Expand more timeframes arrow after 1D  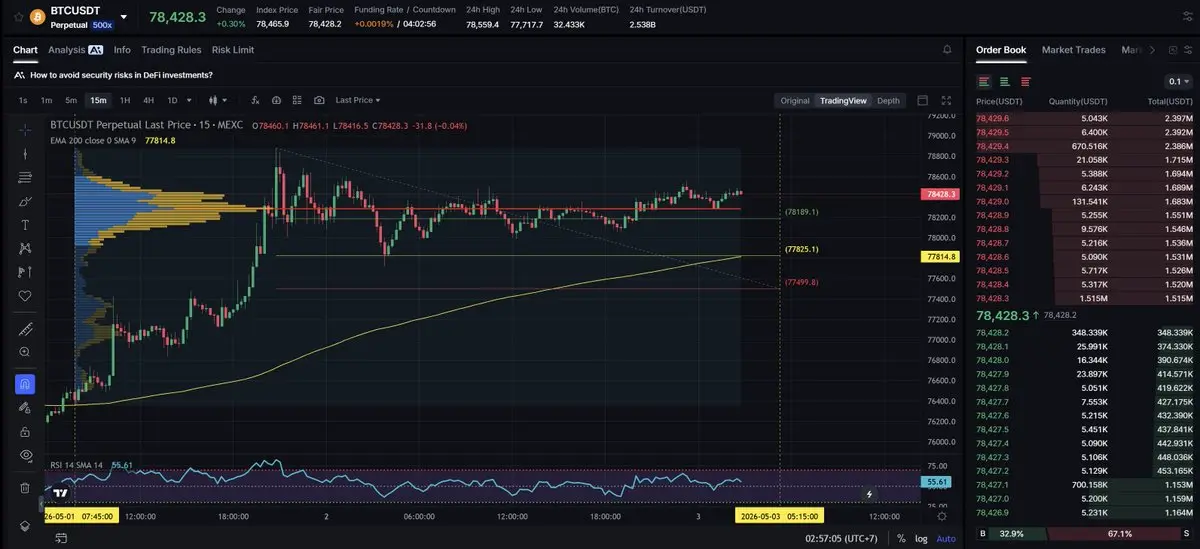pyautogui.click(x=191, y=100)
